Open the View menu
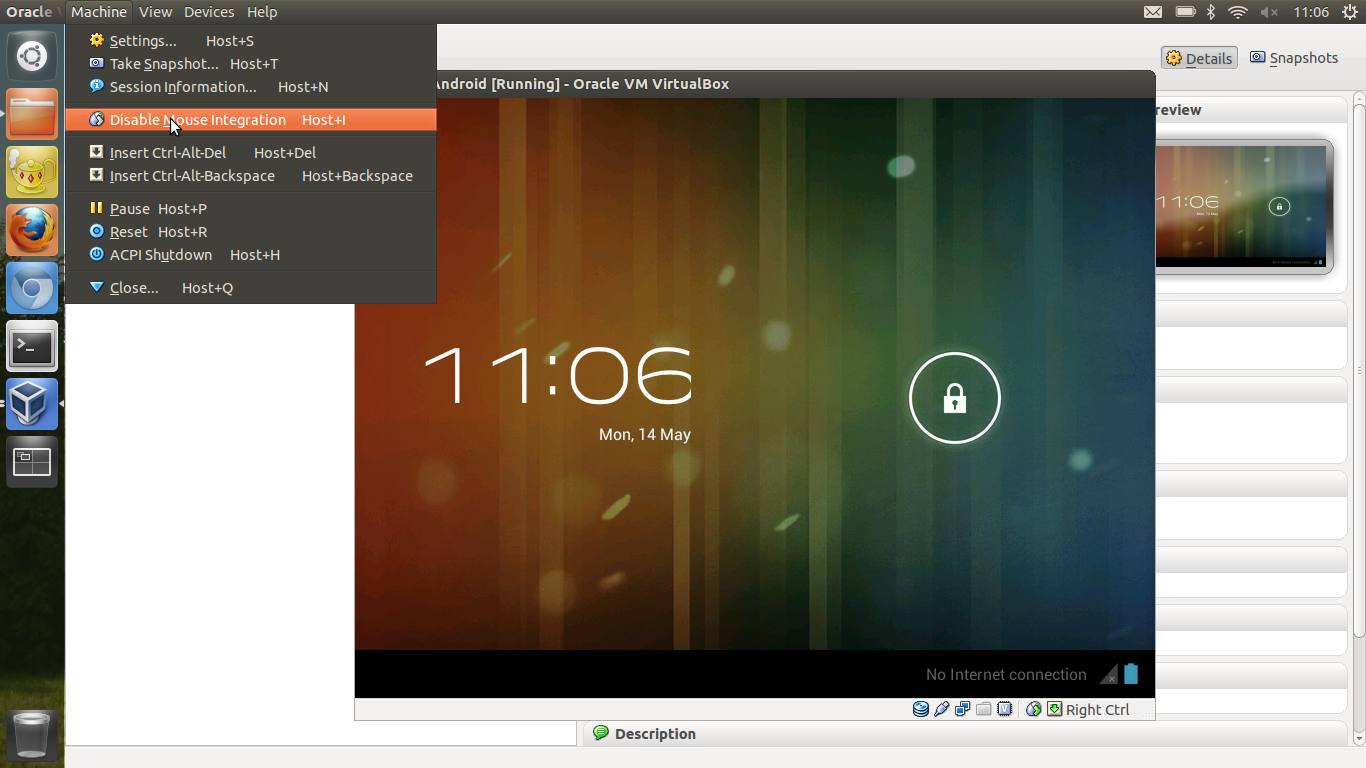This screenshot has height=768, width=1366. (x=155, y=12)
